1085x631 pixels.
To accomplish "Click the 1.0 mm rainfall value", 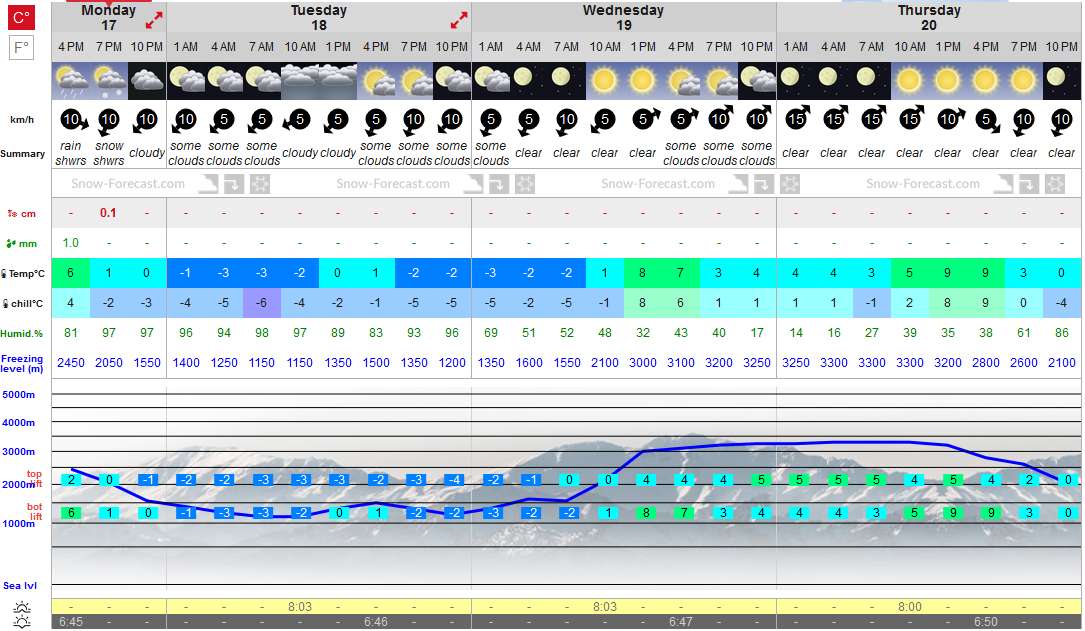I will pos(71,243).
